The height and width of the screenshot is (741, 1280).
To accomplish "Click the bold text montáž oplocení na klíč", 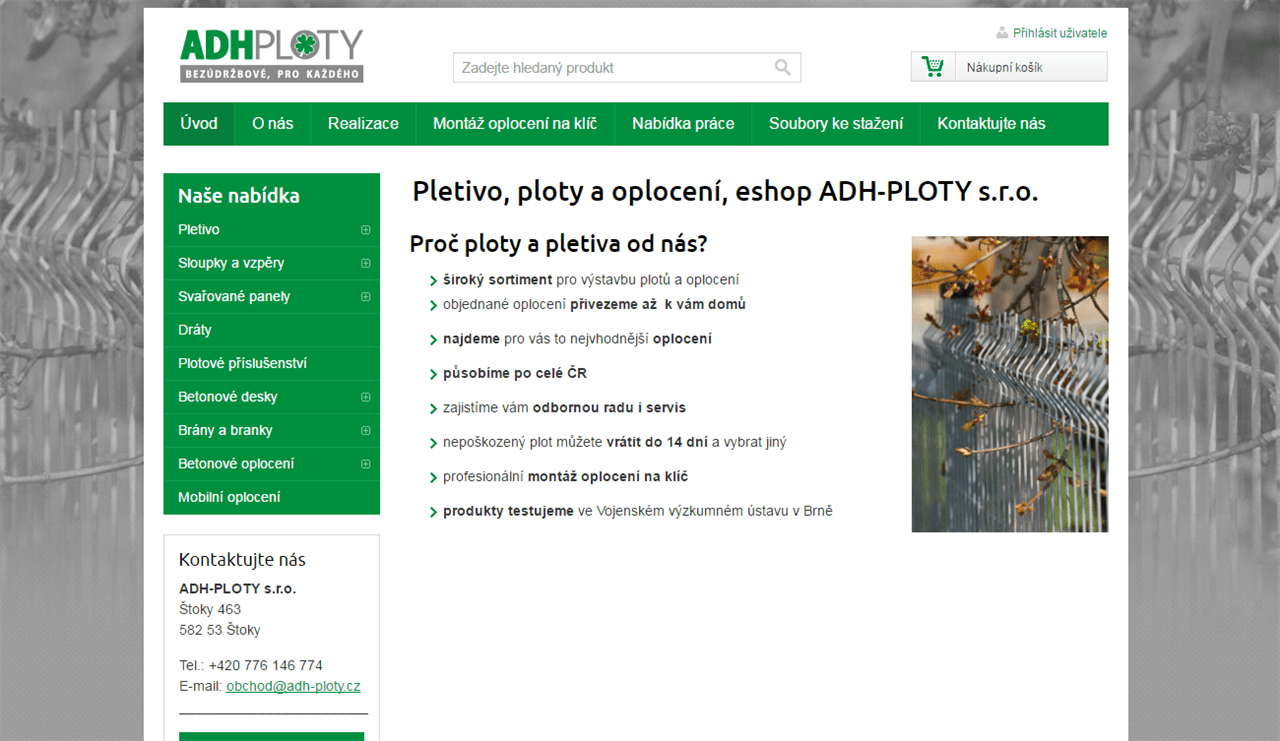I will [x=608, y=477].
